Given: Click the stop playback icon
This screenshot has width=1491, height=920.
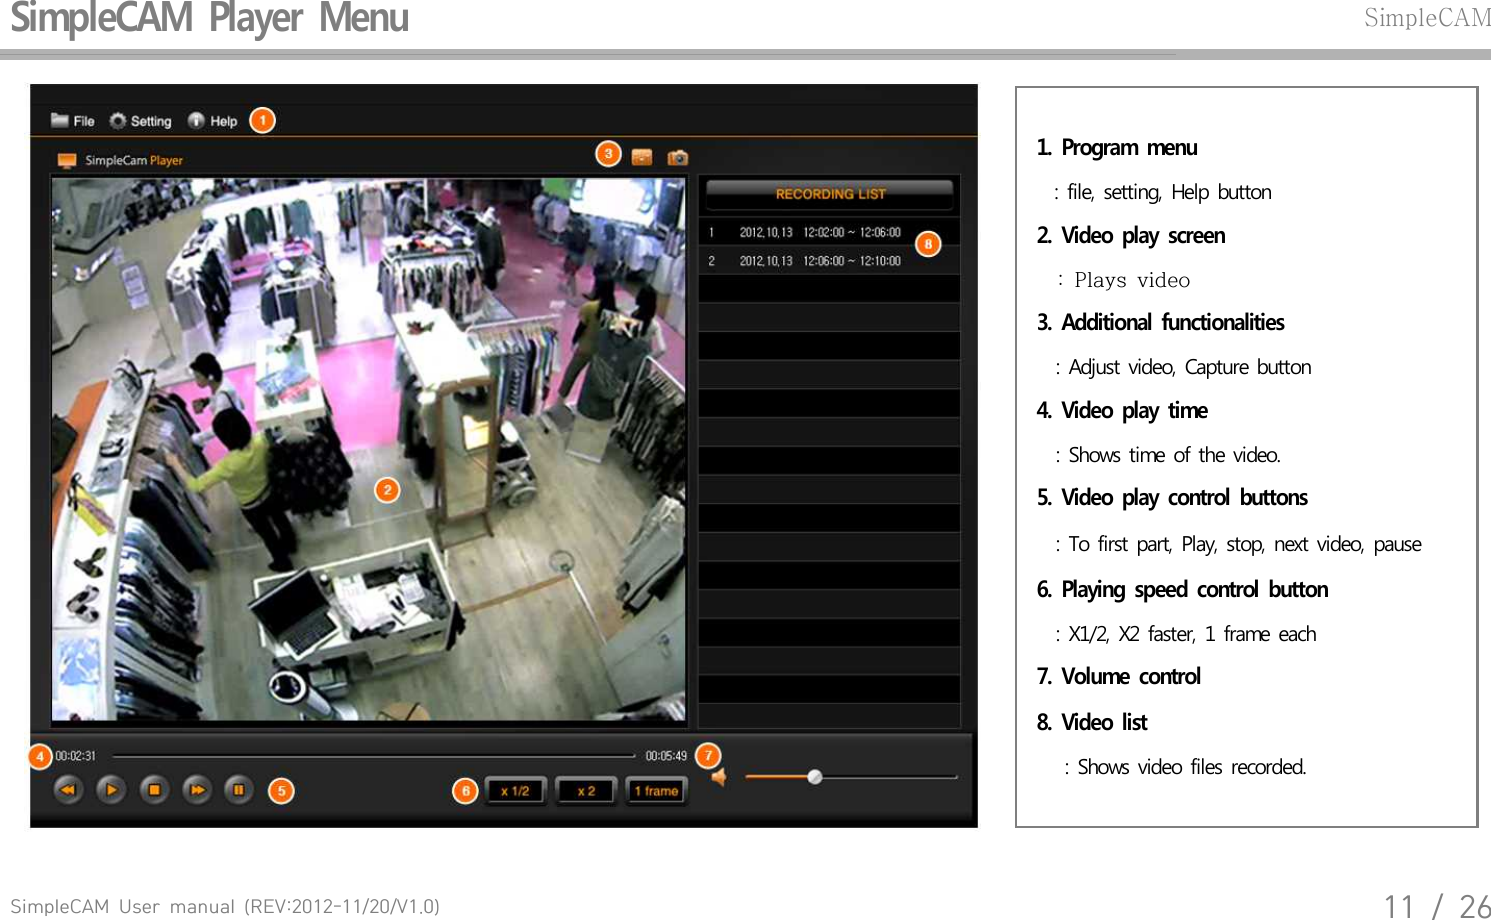Looking at the screenshot, I should [x=154, y=789].
